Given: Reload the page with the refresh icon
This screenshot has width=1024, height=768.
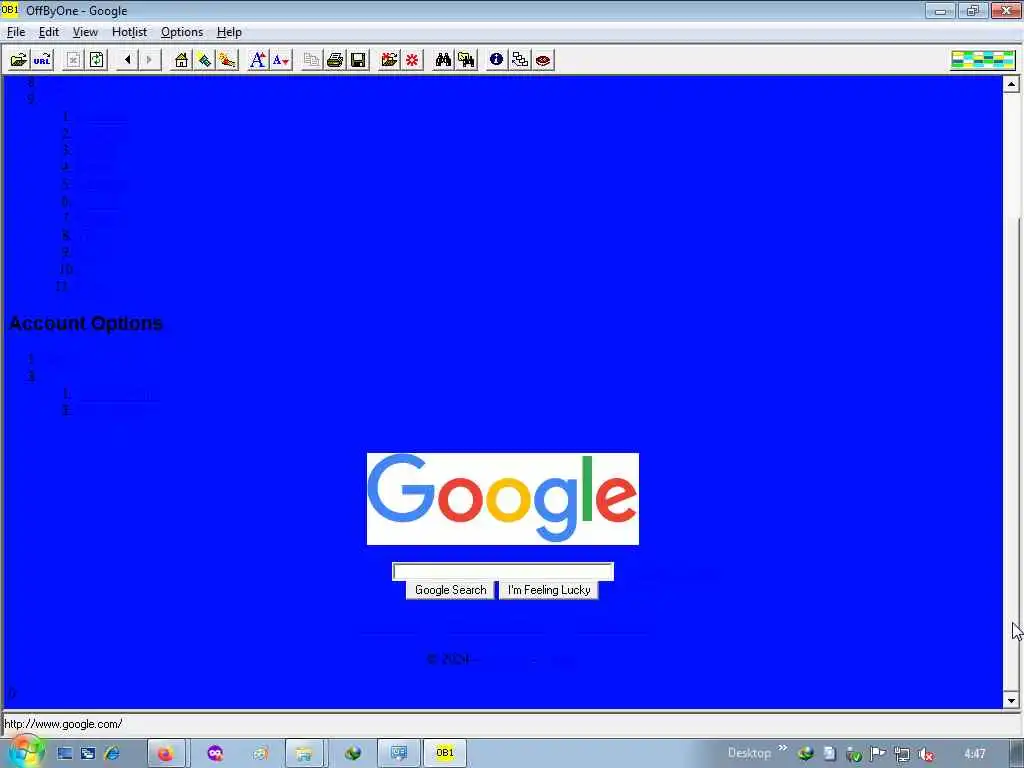Looking at the screenshot, I should click(97, 60).
